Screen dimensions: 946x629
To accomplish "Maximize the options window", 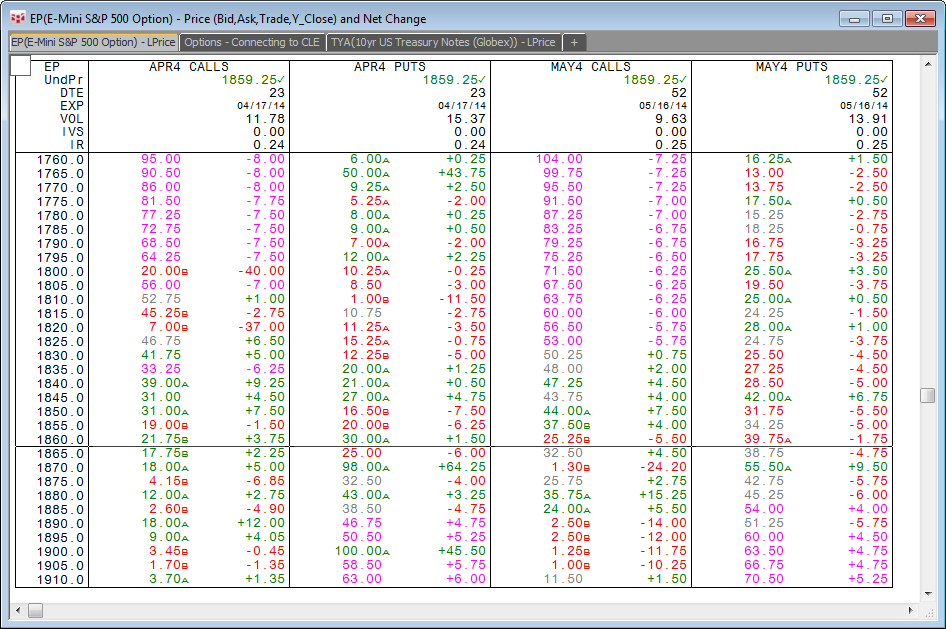I will click(x=886, y=18).
